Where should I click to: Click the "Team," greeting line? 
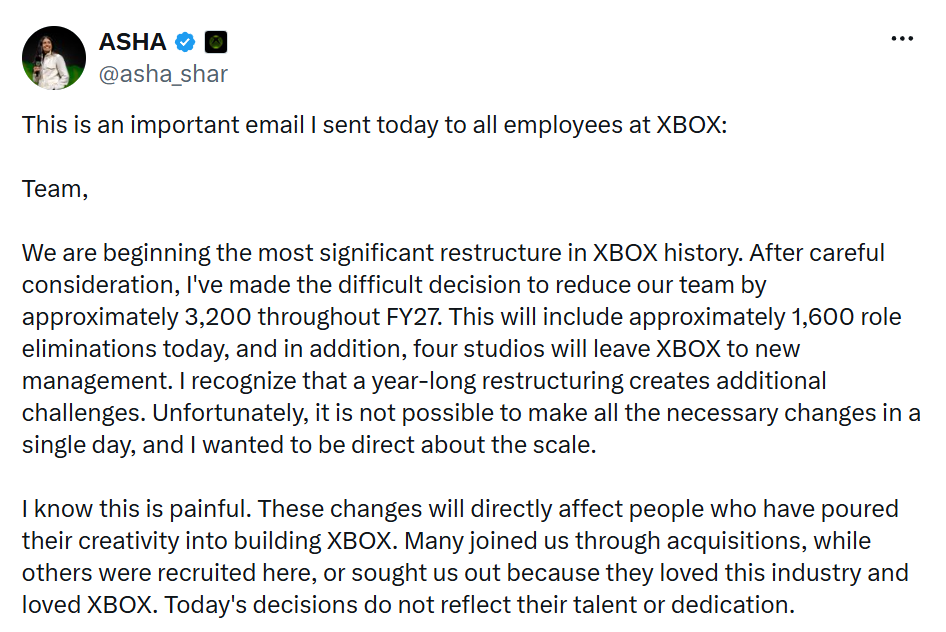click(55, 189)
